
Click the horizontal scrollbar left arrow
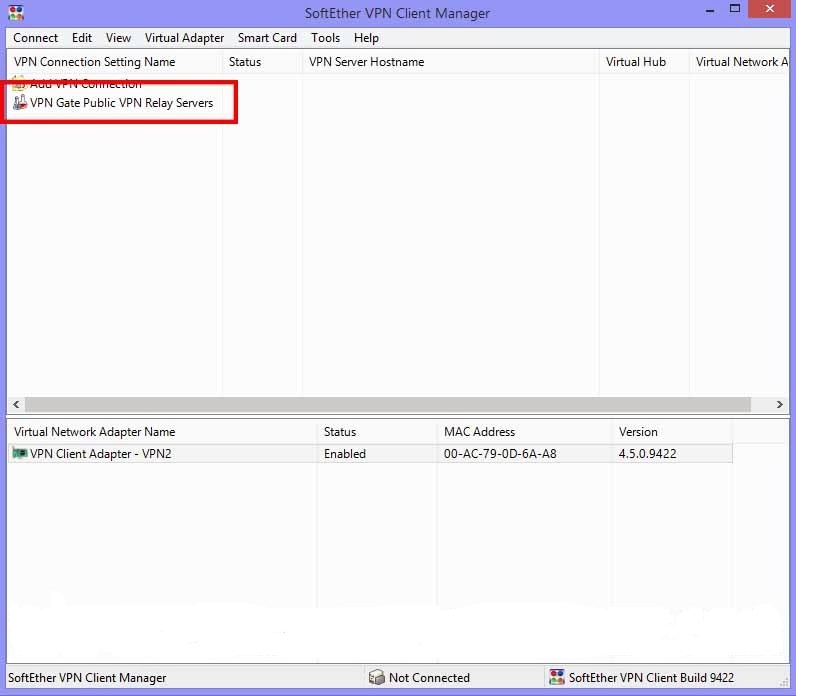pos(16,404)
